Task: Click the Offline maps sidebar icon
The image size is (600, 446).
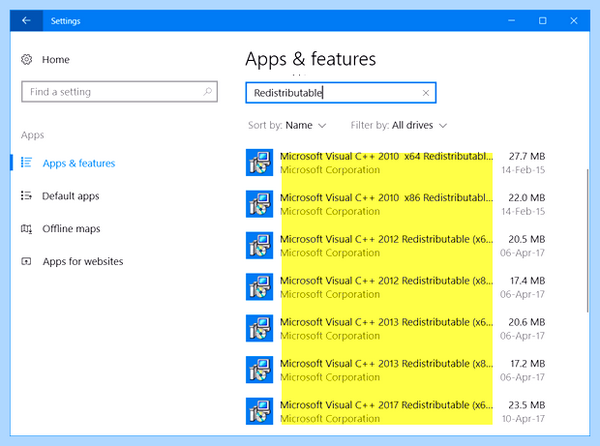Action: tap(26, 229)
